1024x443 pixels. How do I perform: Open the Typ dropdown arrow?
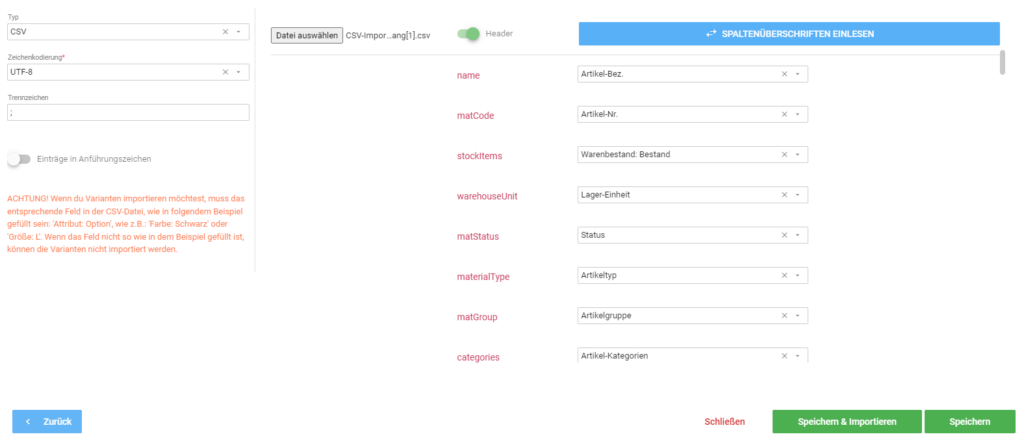pos(238,31)
